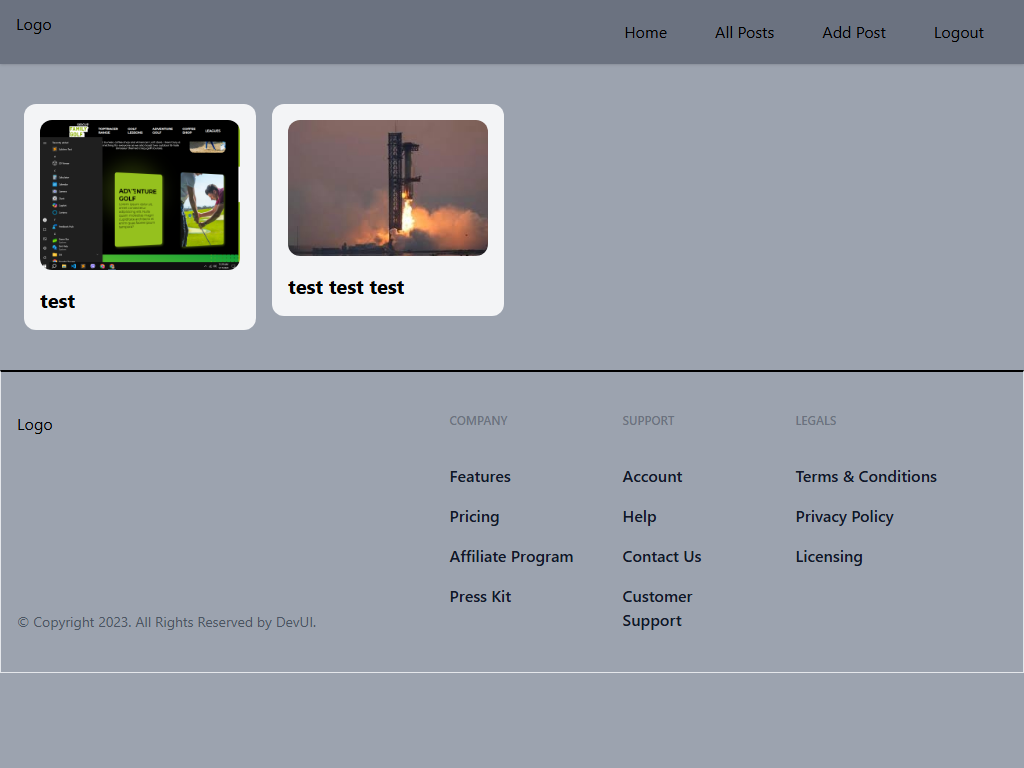
Task: Open the golf screenshot post thumbnail
Action: tap(140, 195)
